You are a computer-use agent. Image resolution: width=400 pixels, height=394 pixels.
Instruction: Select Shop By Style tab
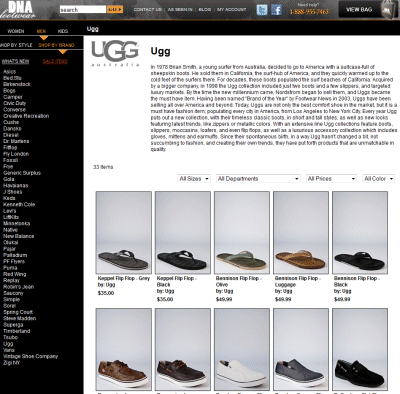point(16,45)
